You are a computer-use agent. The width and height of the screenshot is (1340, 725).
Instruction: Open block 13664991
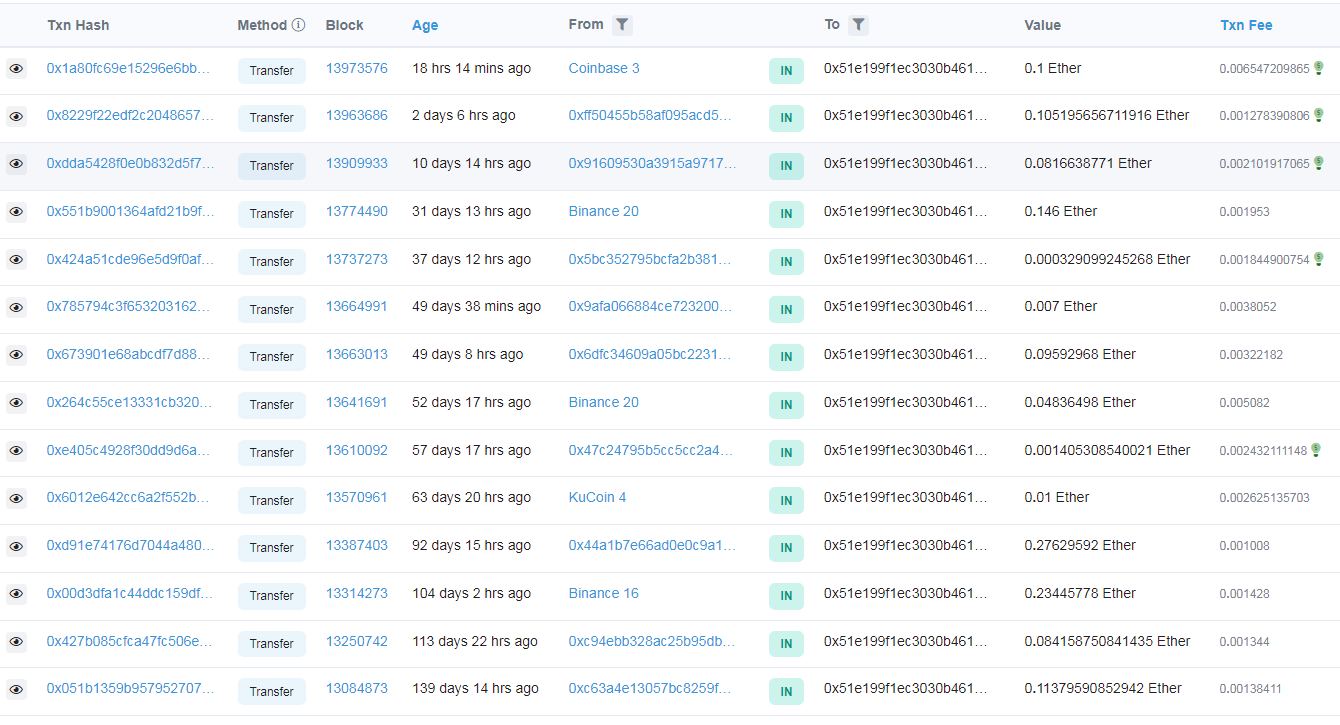click(357, 306)
